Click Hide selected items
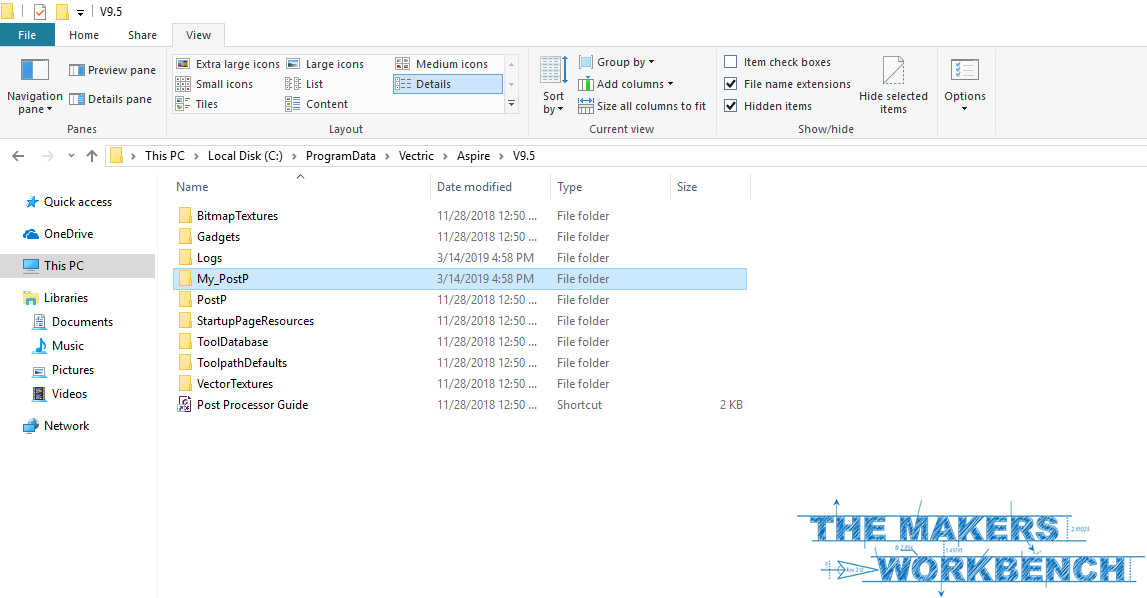Screen dimensions: 1147x598 click(x=893, y=86)
